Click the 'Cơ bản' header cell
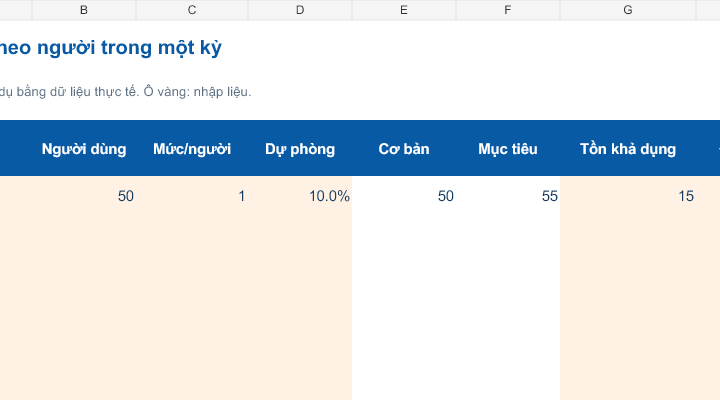The image size is (720, 400). (x=404, y=149)
